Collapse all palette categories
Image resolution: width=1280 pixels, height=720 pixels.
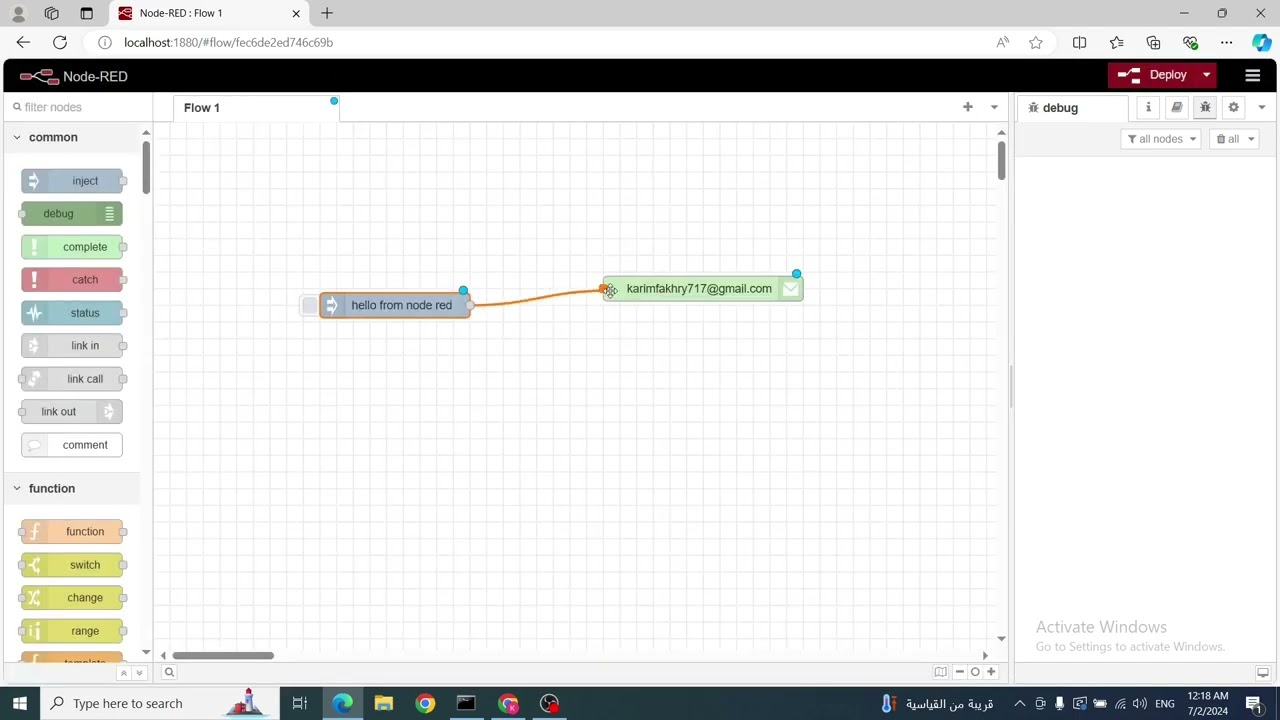coord(124,673)
